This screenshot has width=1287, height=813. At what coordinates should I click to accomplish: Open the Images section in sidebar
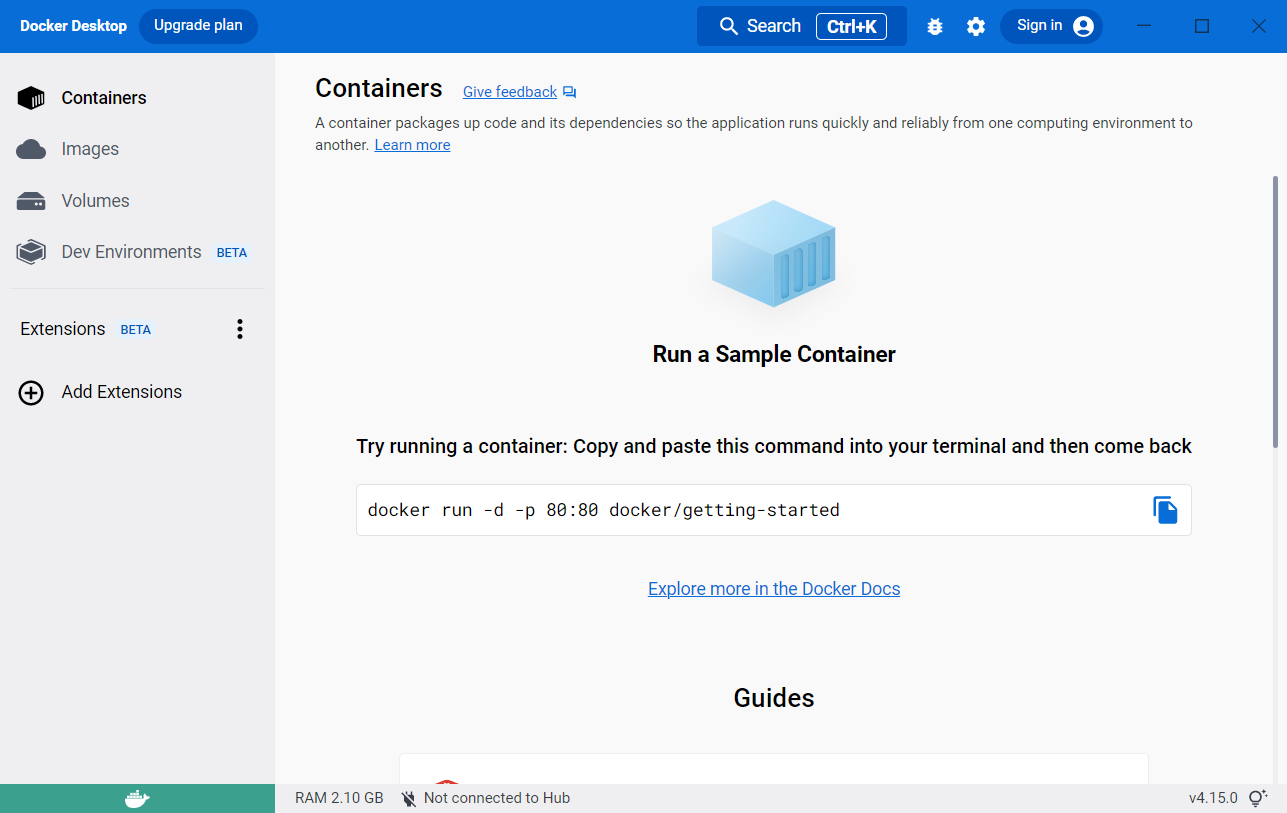(137, 149)
